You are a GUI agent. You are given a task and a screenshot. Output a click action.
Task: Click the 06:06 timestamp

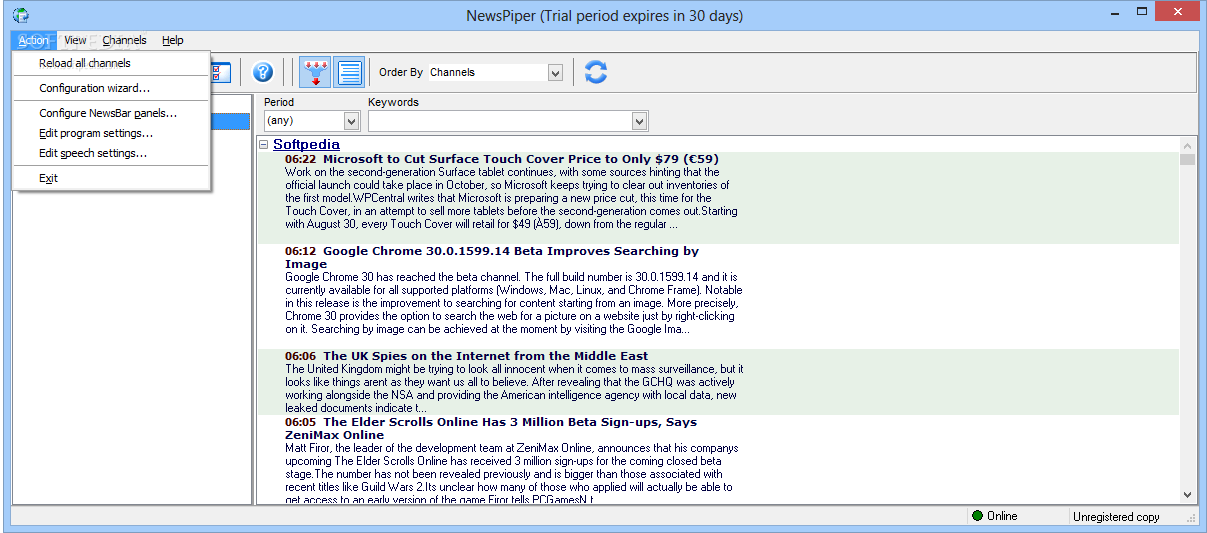(301, 356)
